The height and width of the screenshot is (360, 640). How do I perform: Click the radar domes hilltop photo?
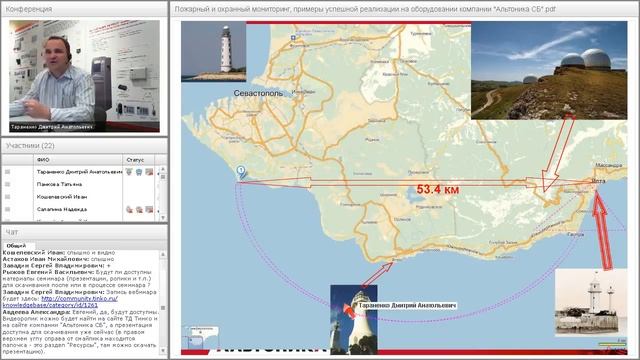[549, 70]
